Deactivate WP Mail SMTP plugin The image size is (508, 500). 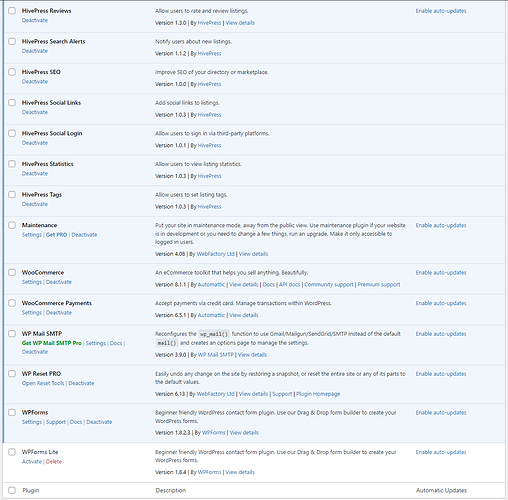[35, 352]
